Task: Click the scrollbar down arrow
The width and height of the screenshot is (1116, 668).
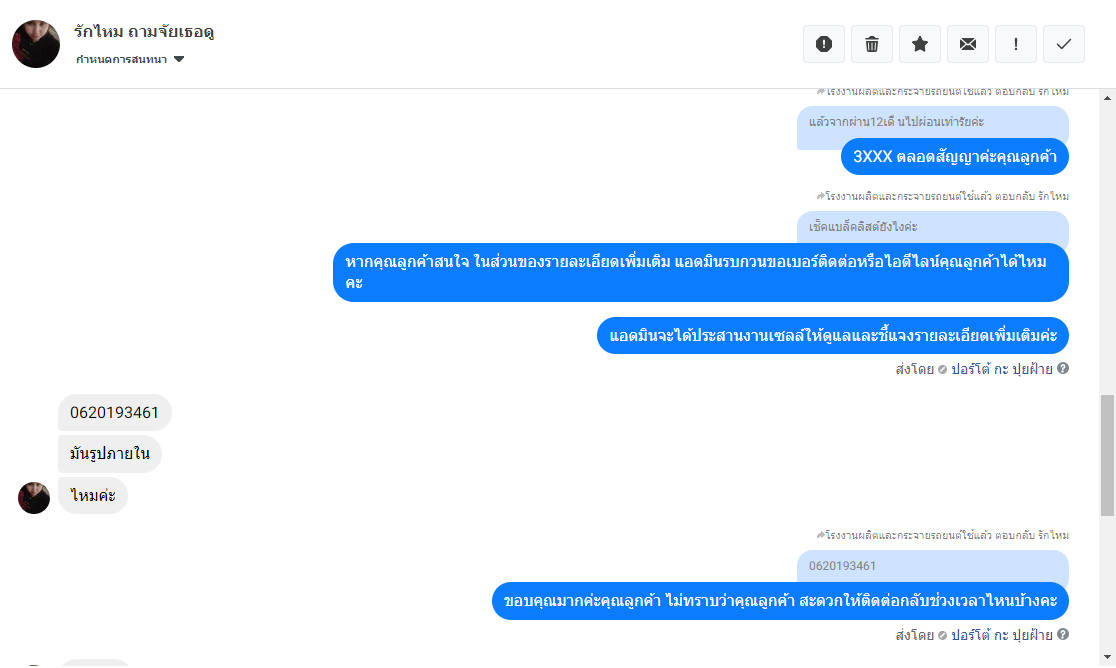Action: coord(1107,657)
